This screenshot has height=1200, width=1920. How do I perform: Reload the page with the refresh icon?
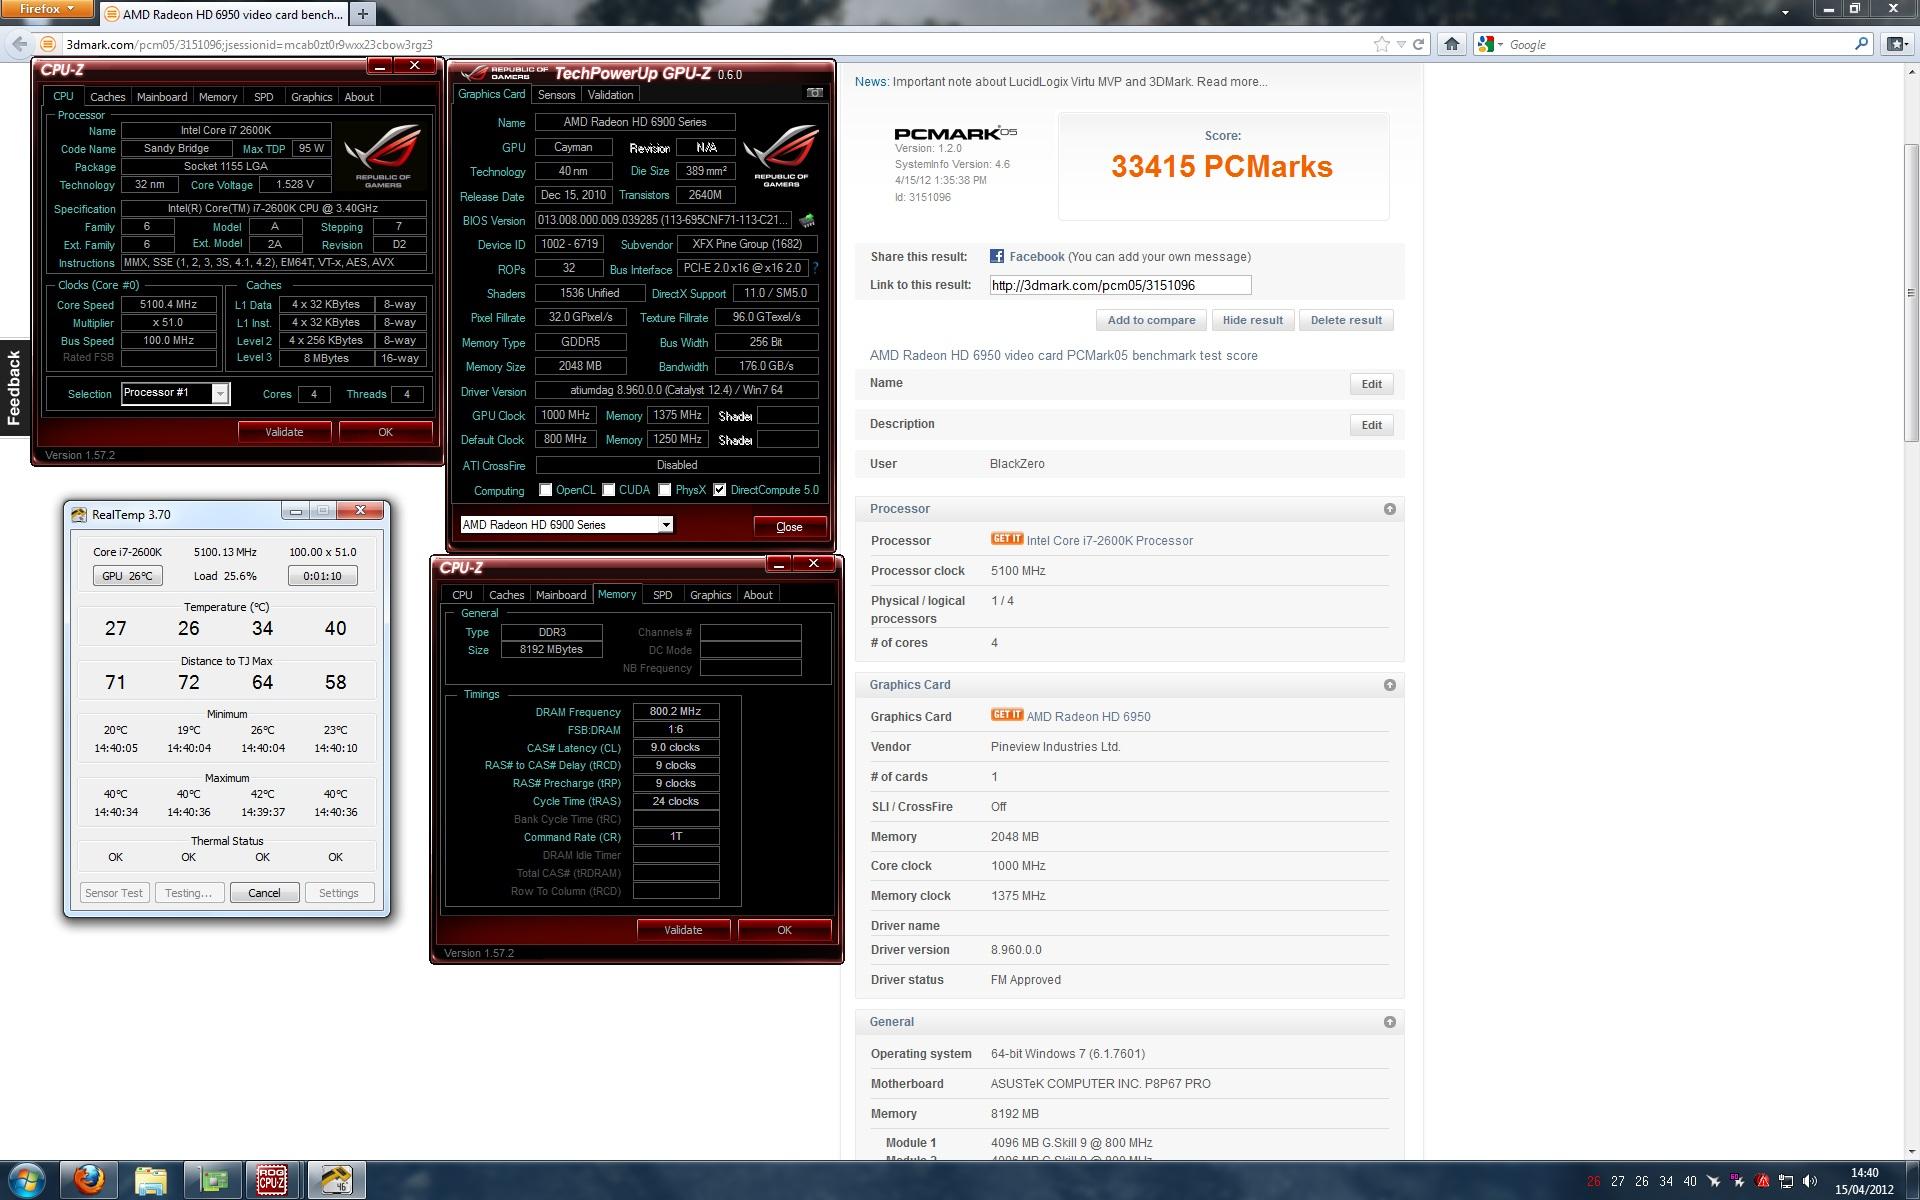[1418, 44]
